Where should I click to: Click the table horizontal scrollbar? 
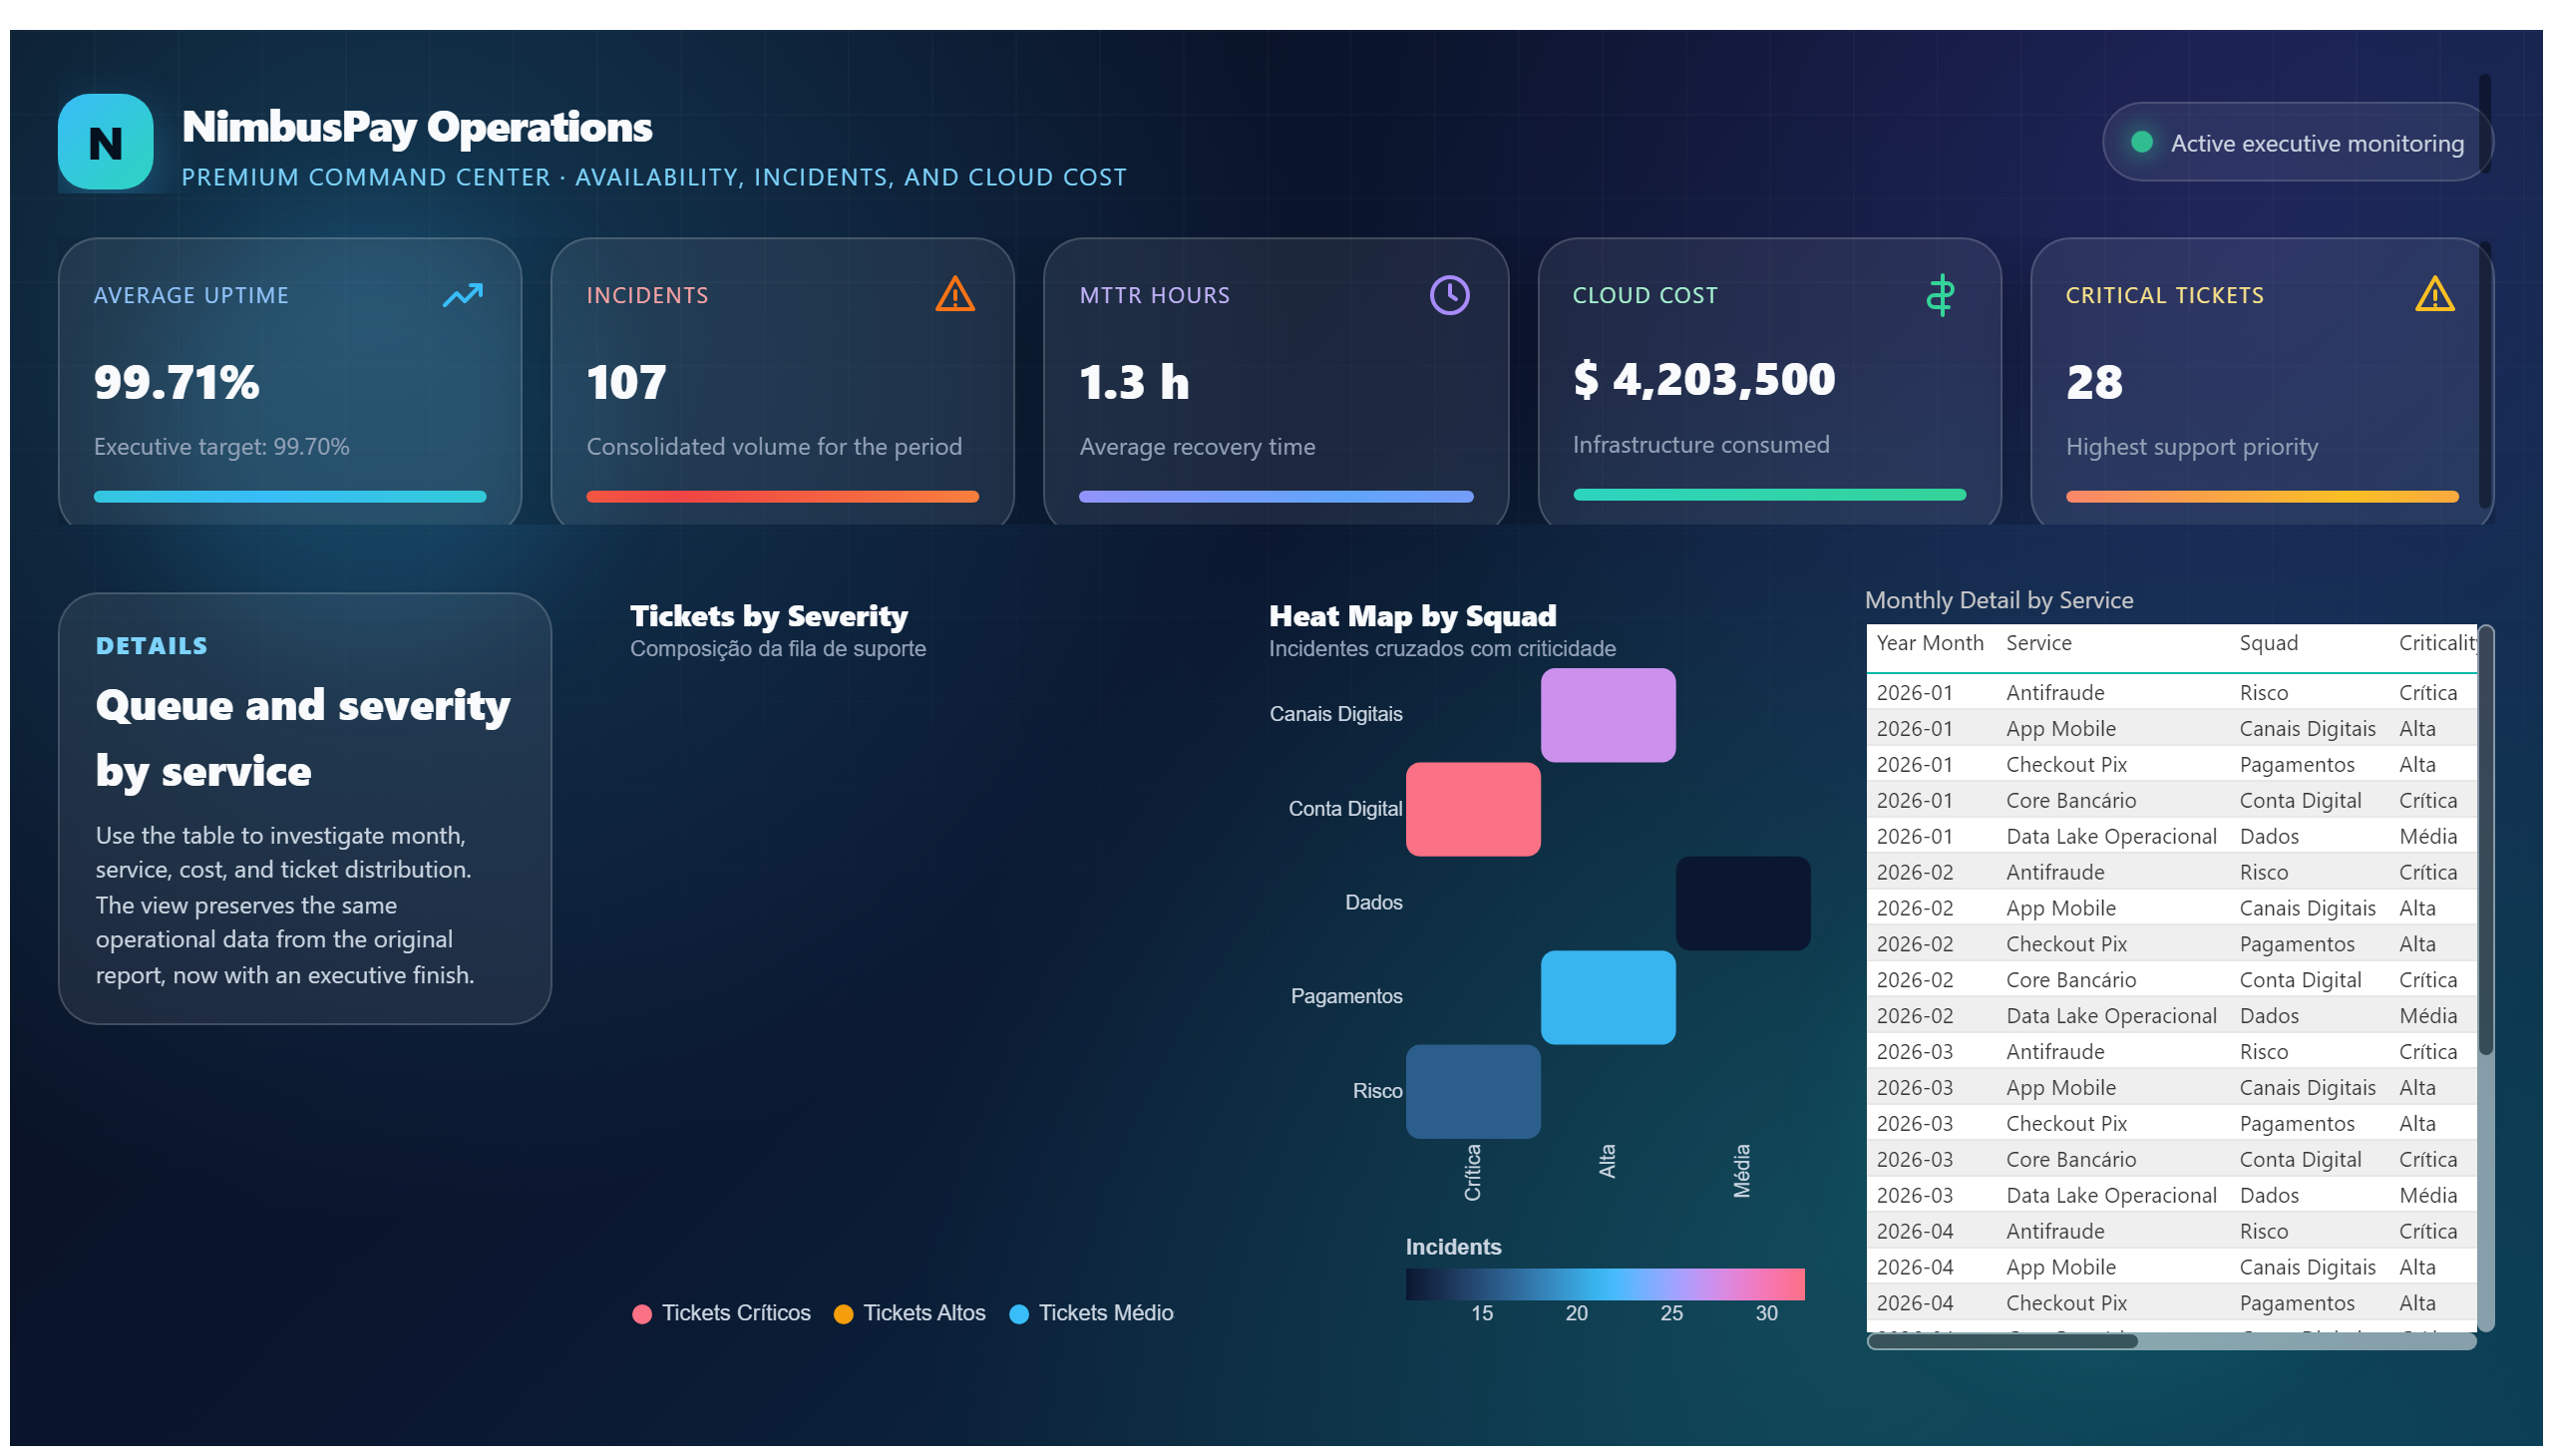click(x=2002, y=1341)
